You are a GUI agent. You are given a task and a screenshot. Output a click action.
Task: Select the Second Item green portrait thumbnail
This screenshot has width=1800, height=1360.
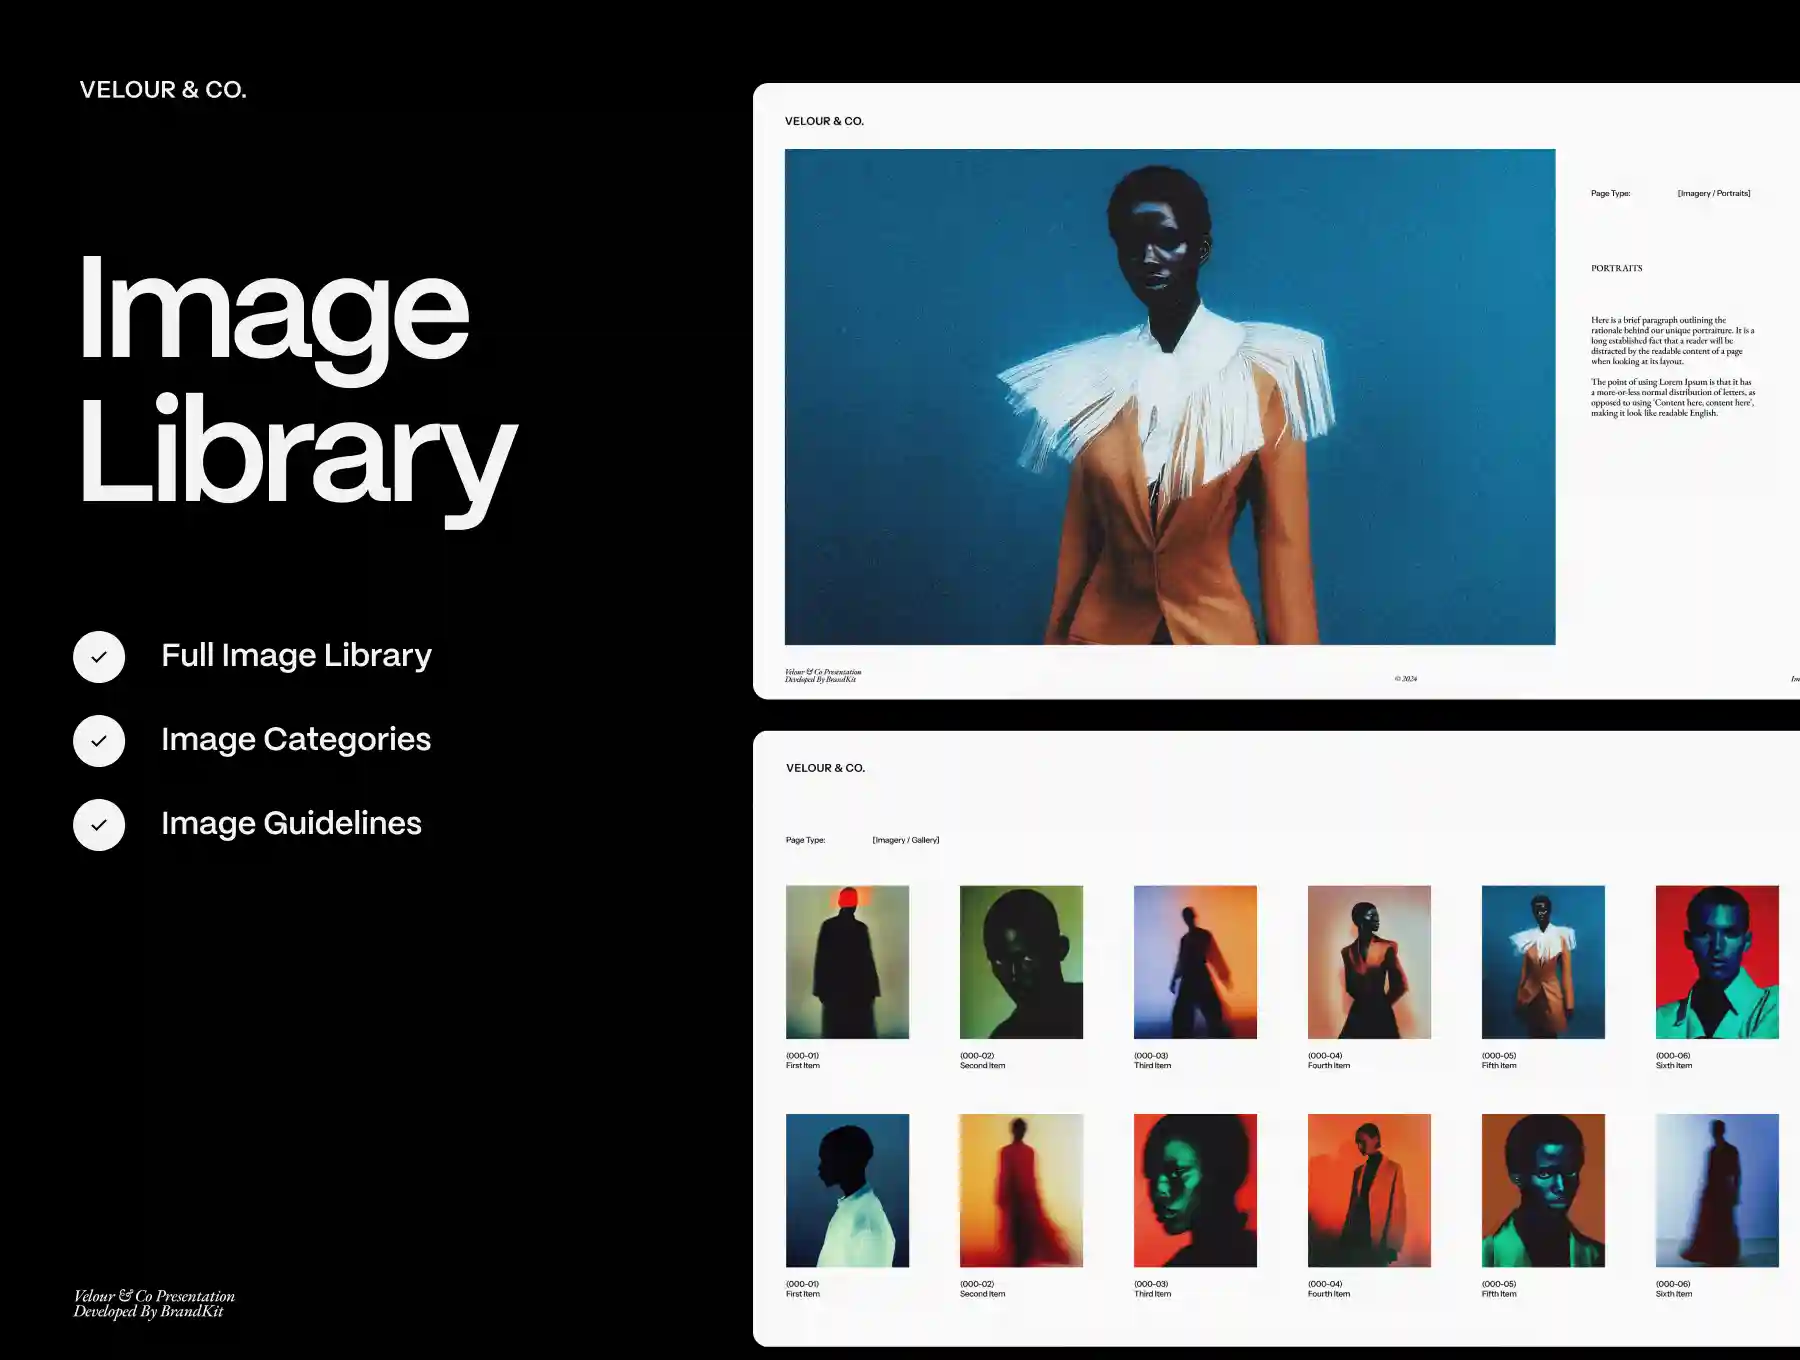(1021, 960)
